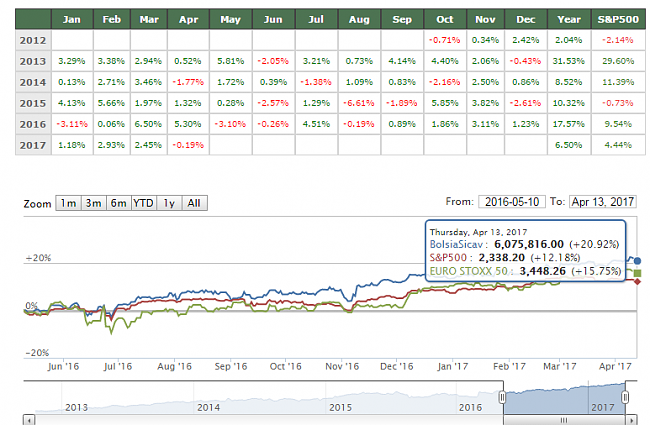Choose the 6m zoom range
The width and height of the screenshot is (650, 425).
tap(119, 203)
